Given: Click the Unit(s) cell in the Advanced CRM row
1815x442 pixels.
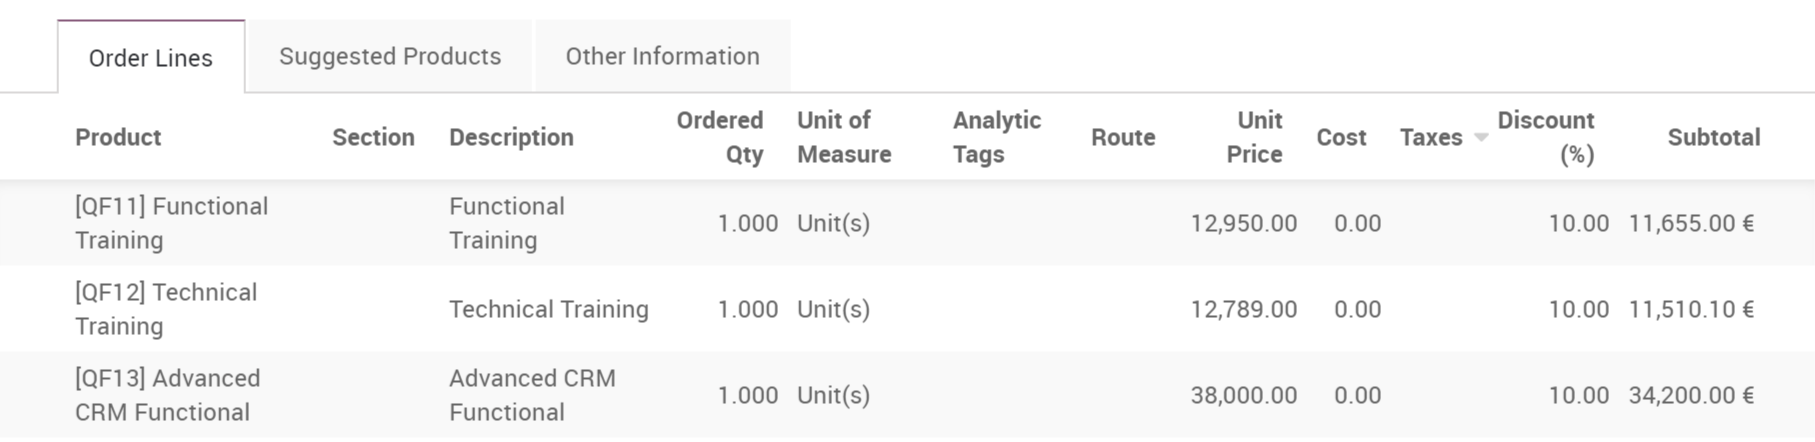Looking at the screenshot, I should (x=833, y=395).
